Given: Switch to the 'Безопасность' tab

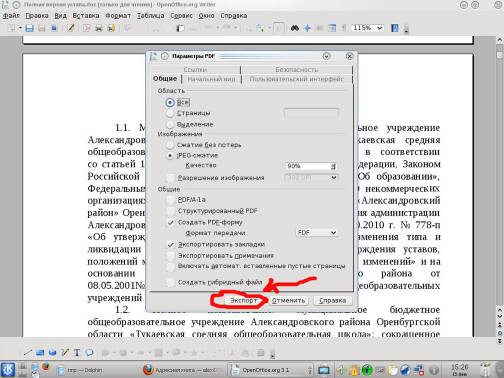Looking at the screenshot, I should (x=296, y=69).
